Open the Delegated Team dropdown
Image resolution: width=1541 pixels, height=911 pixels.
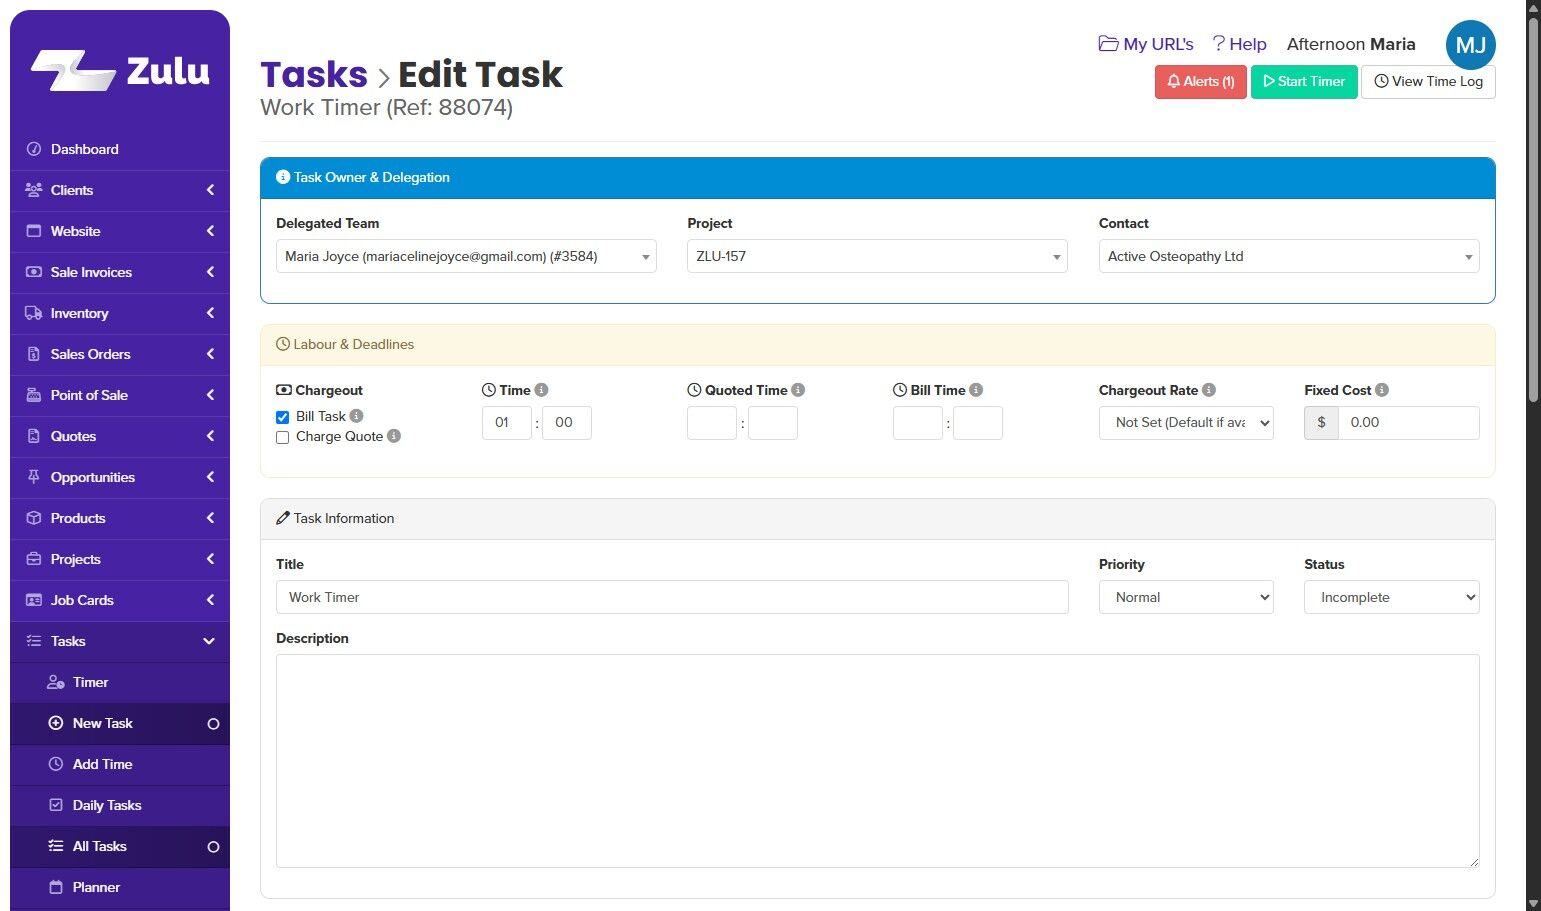coord(466,256)
